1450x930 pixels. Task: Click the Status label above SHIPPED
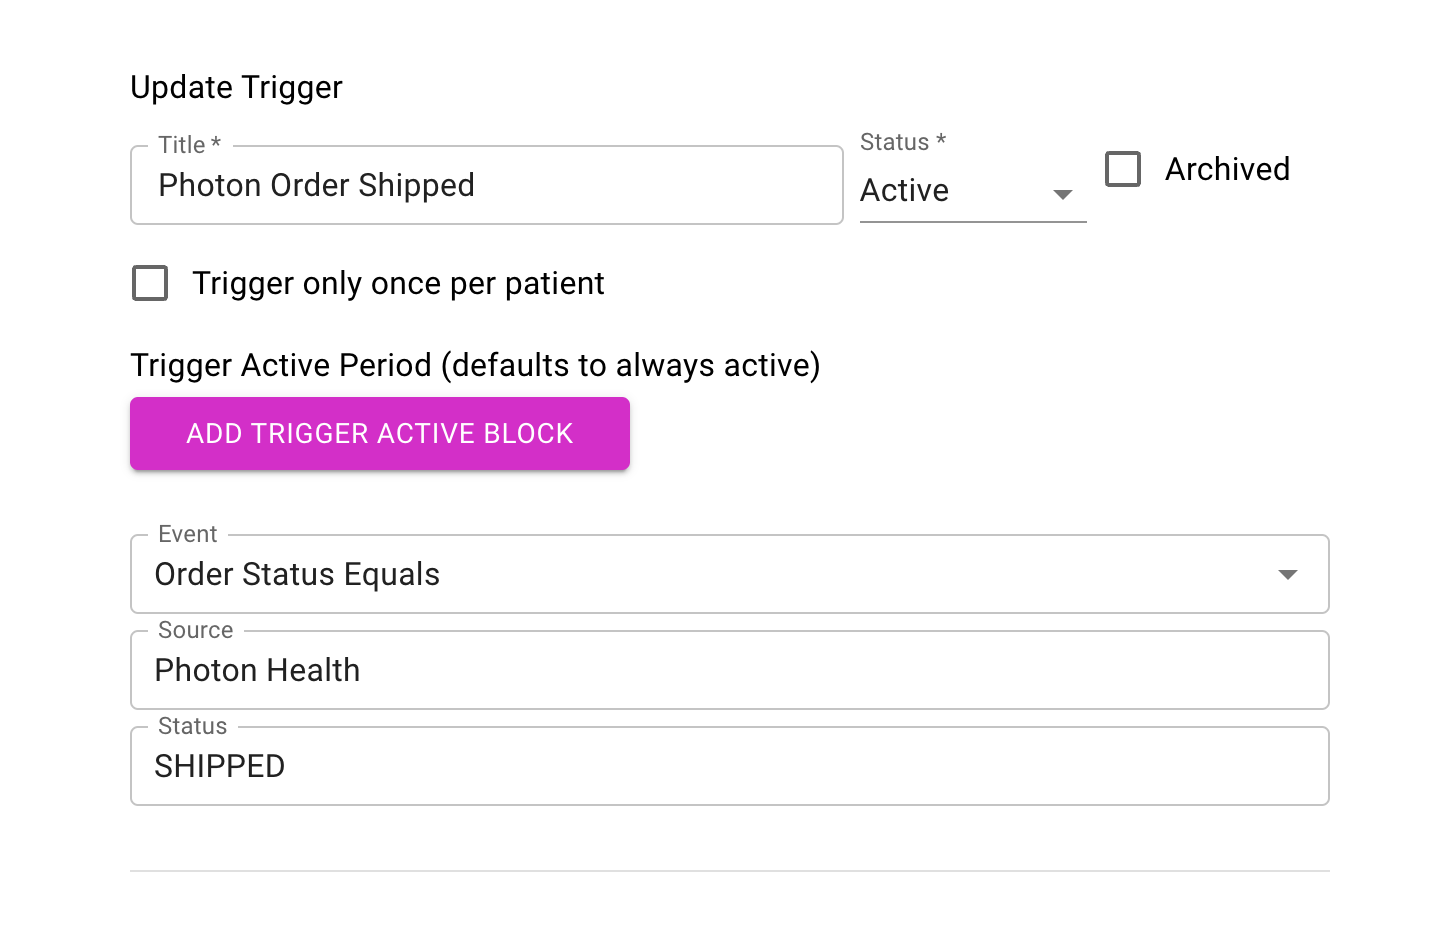coord(193,726)
